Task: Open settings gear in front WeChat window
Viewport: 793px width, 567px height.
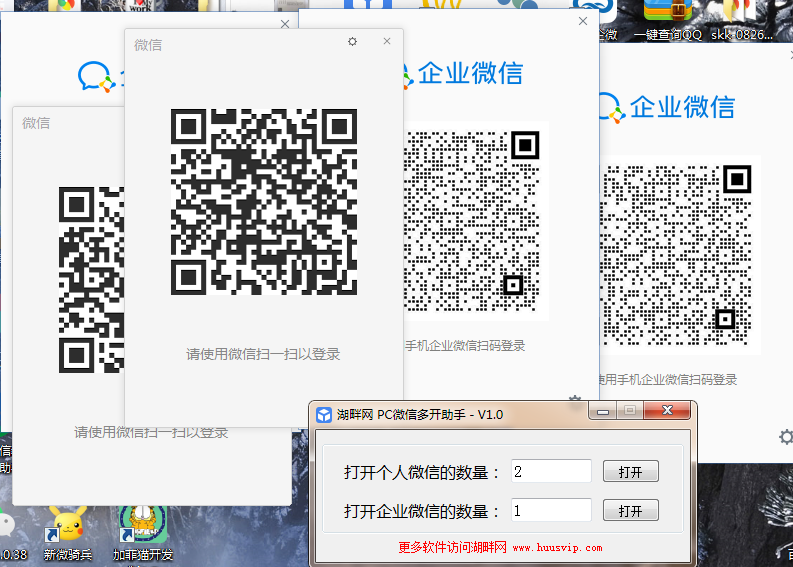Action: pyautogui.click(x=353, y=41)
